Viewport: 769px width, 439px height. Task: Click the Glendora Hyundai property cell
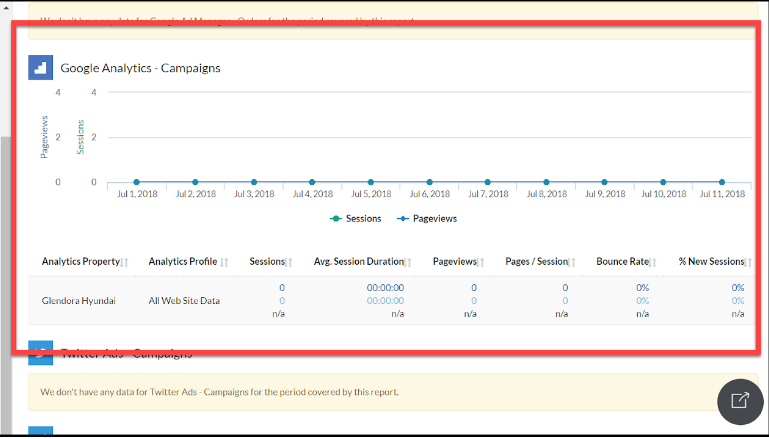coord(78,301)
